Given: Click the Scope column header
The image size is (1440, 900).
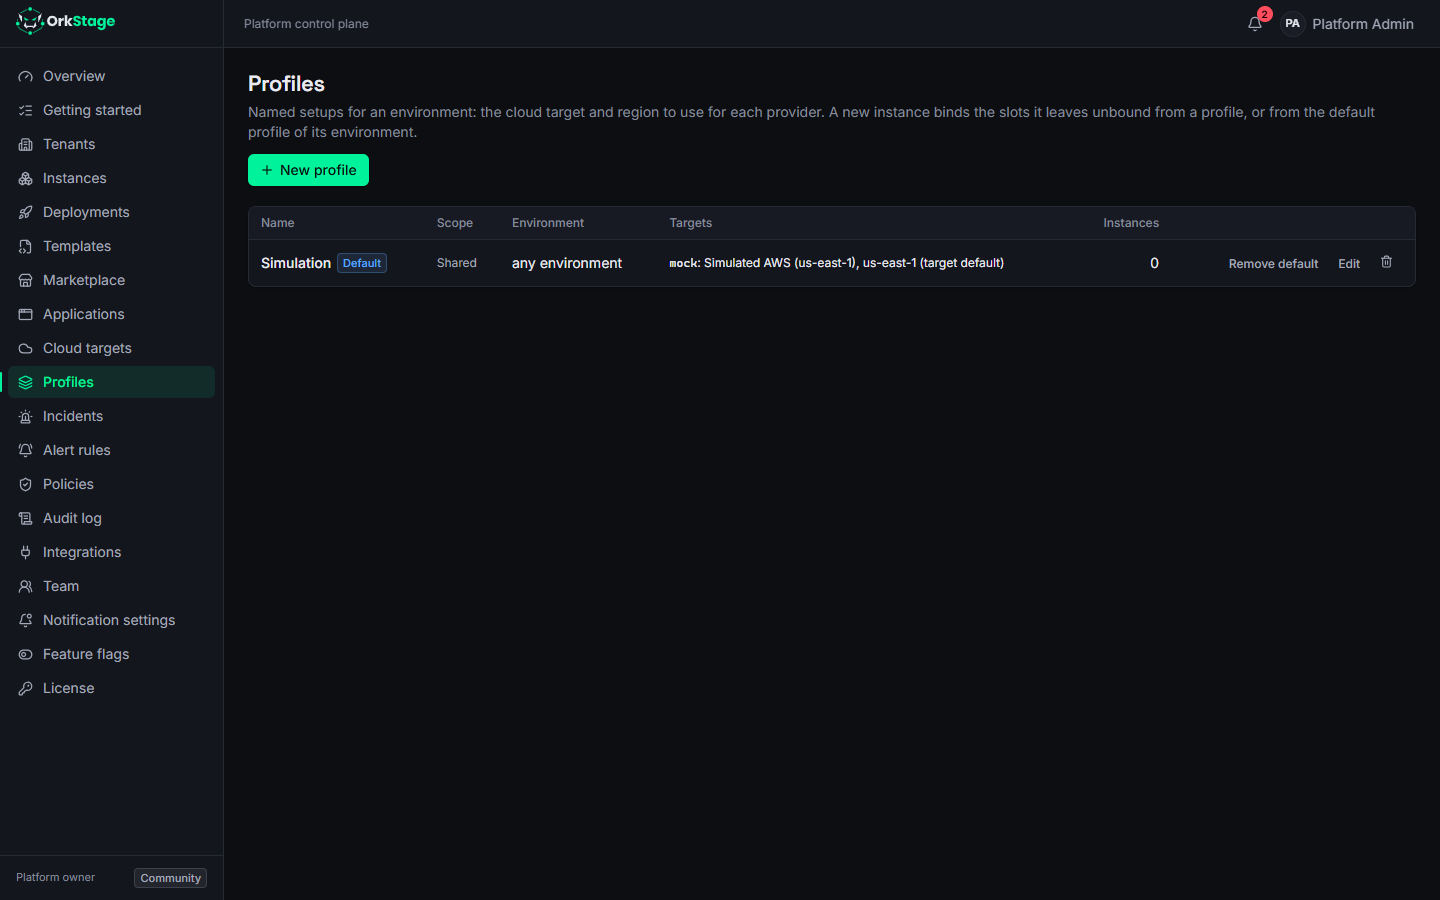Looking at the screenshot, I should coord(455,223).
